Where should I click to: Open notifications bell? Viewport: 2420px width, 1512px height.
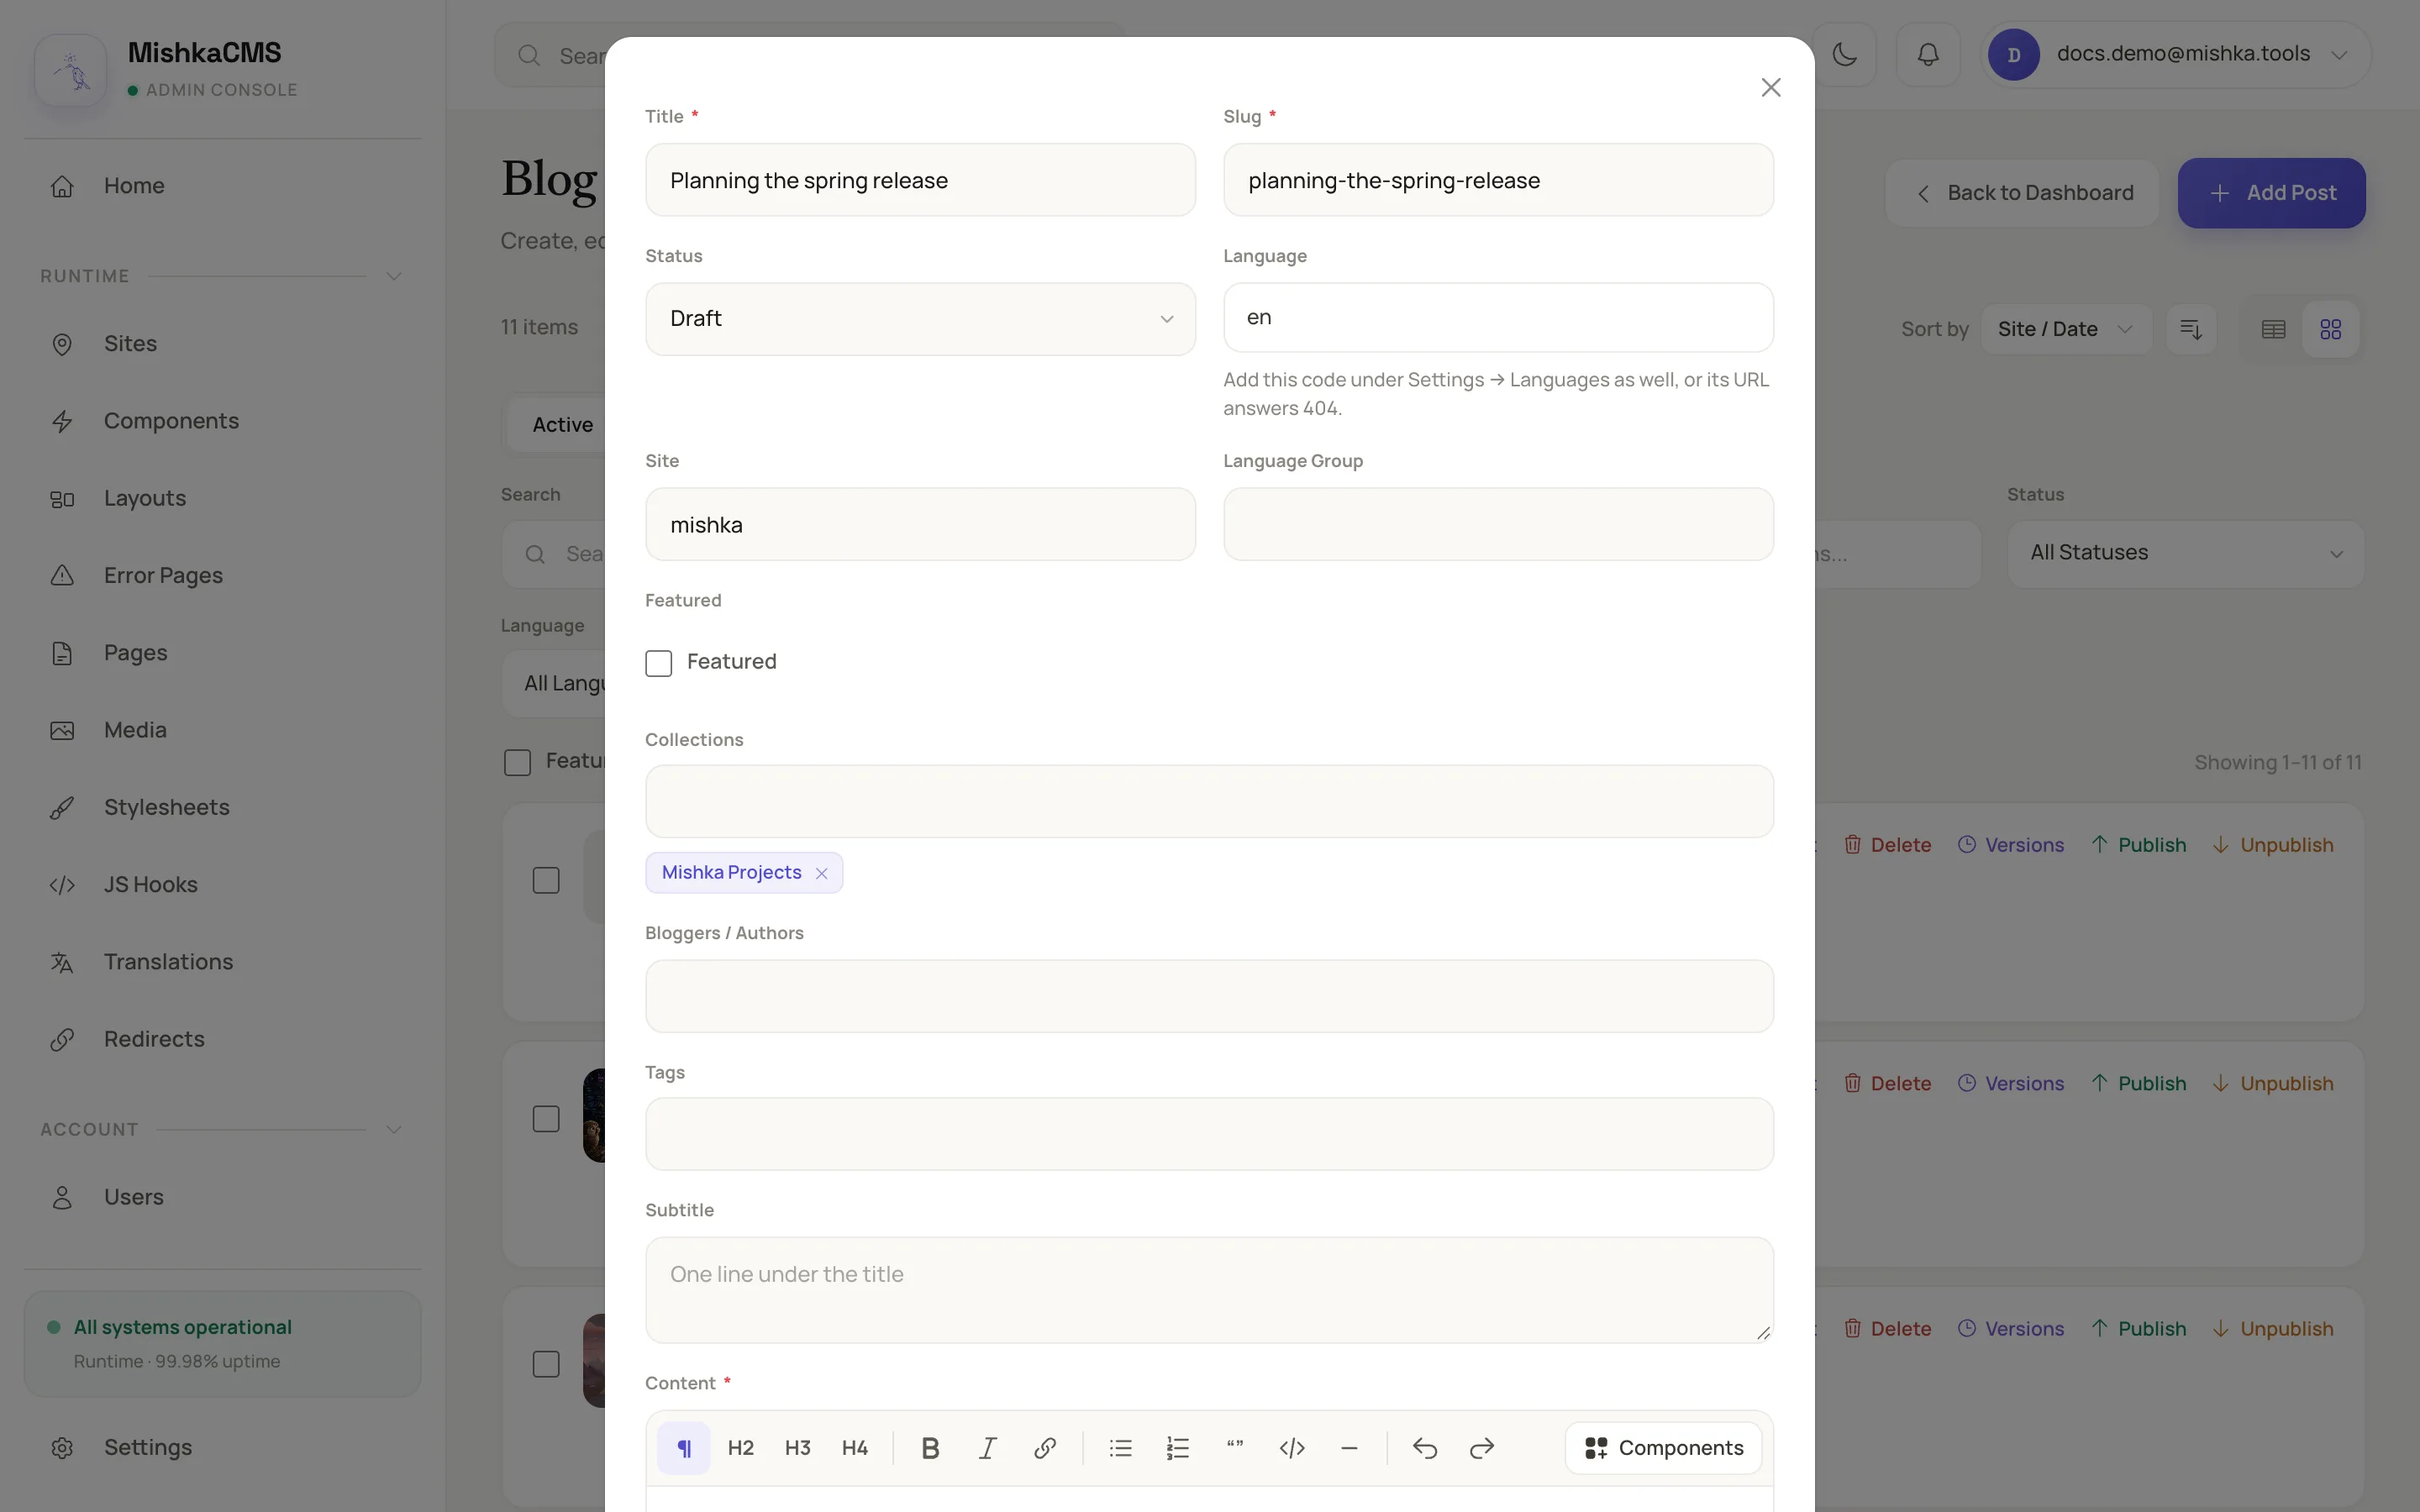1928,54
